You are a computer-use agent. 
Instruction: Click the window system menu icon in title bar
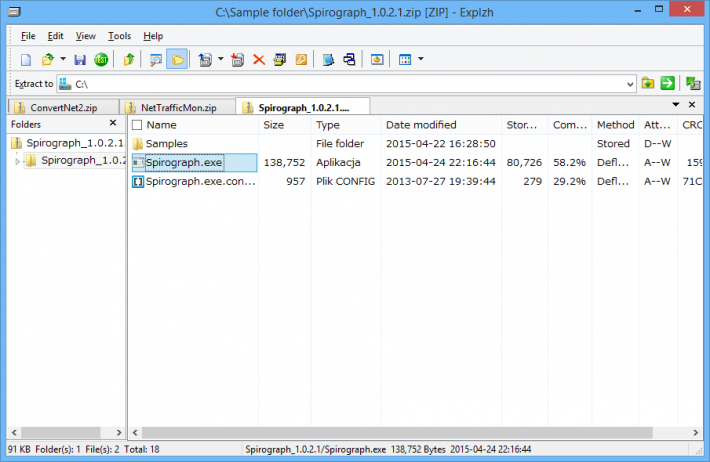click(x=14, y=12)
